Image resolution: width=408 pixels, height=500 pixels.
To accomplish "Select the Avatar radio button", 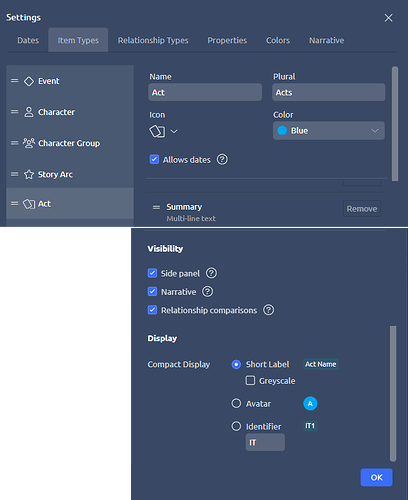I will point(236,403).
